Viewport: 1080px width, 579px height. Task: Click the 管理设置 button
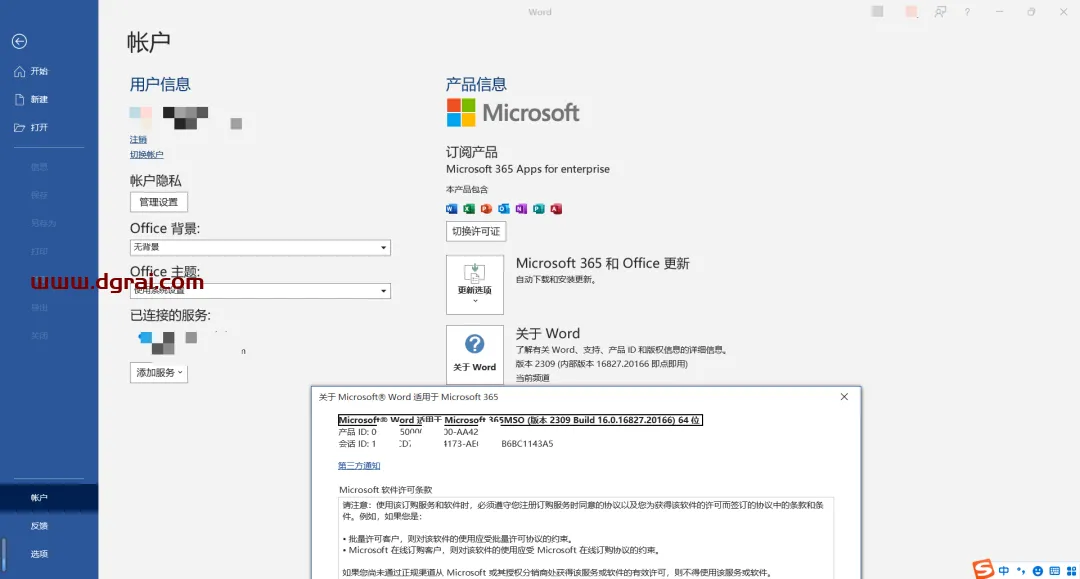158,202
